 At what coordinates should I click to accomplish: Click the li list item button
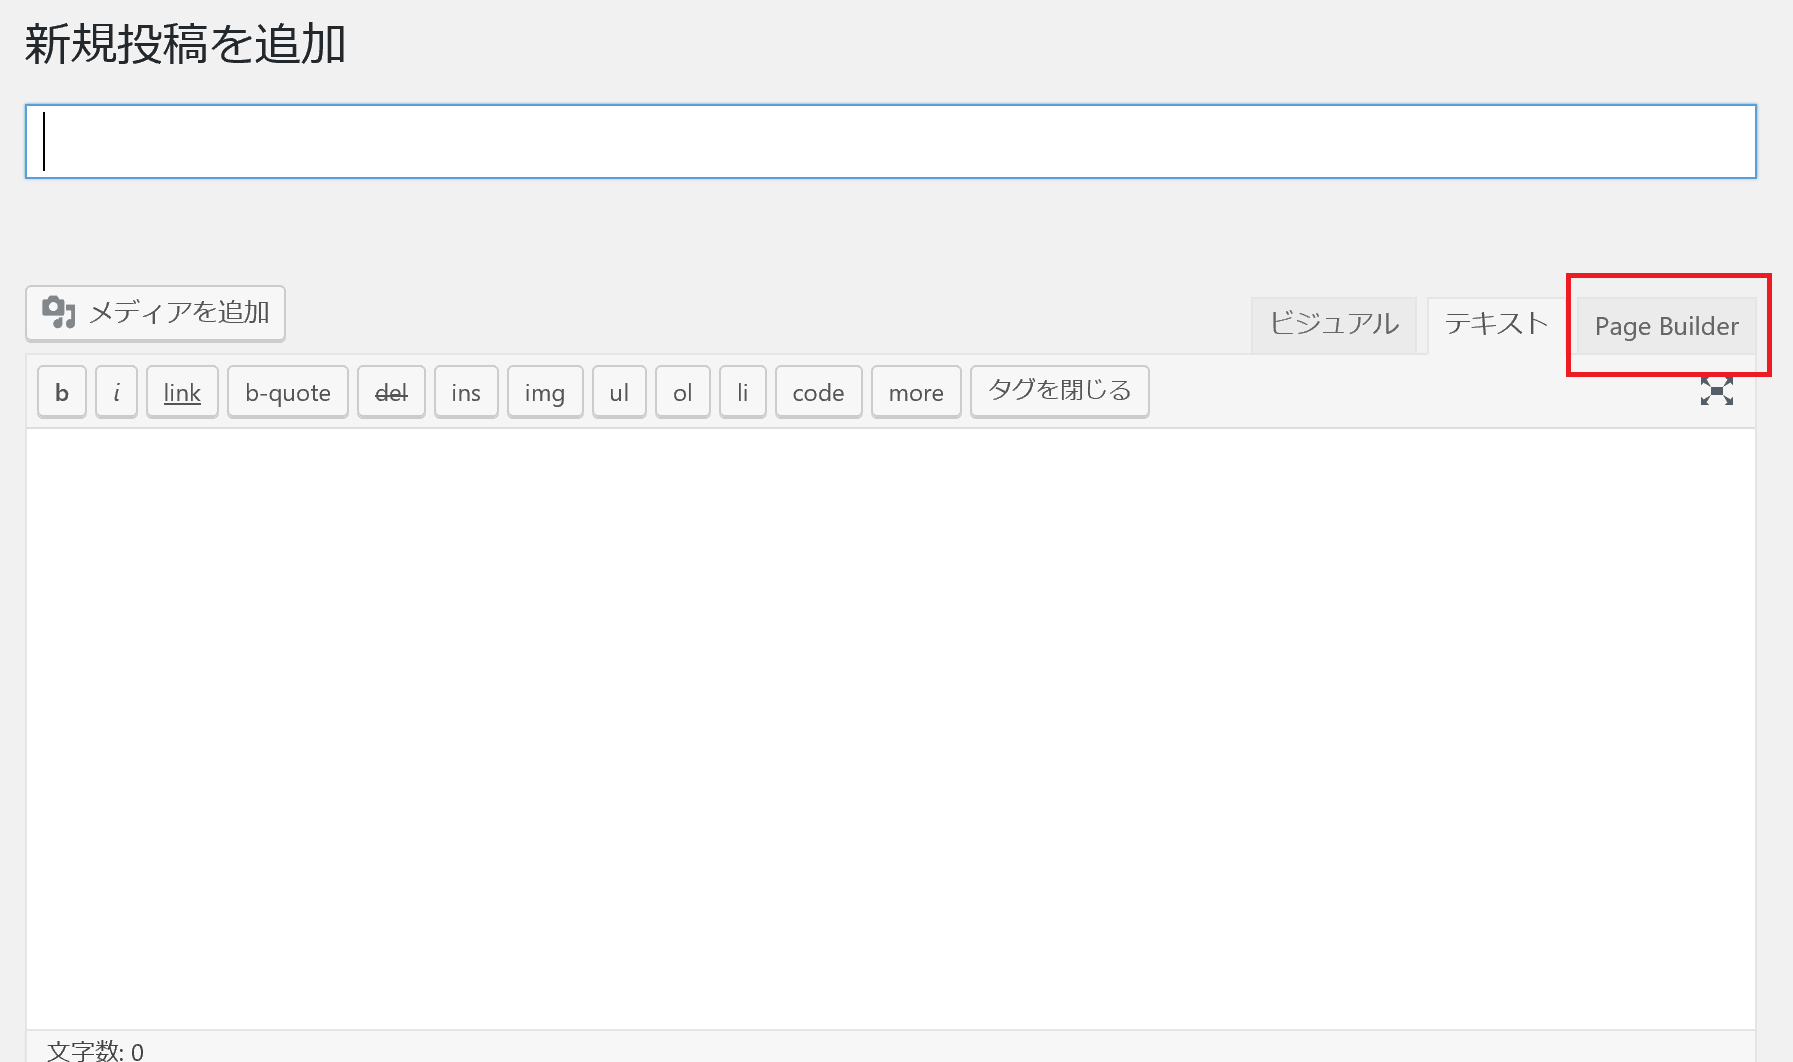pyautogui.click(x=743, y=392)
